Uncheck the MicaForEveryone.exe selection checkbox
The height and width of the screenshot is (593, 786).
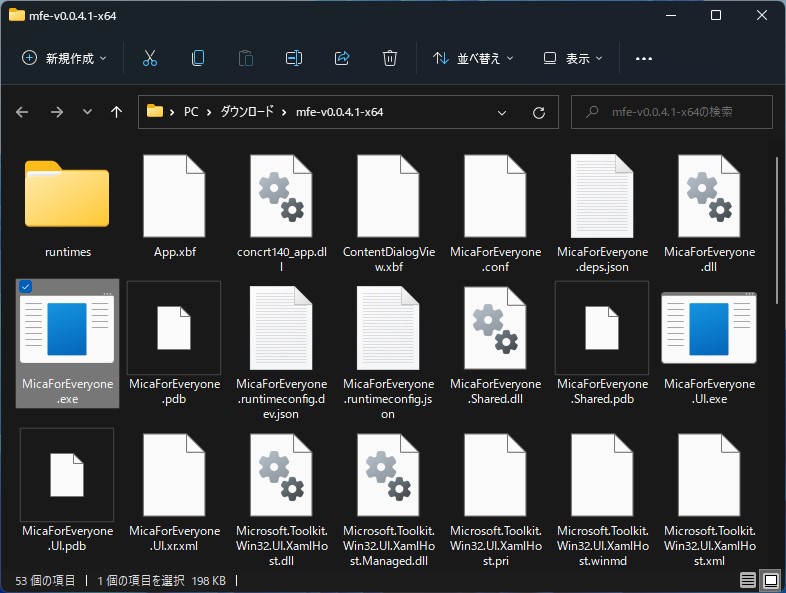tap(25, 286)
